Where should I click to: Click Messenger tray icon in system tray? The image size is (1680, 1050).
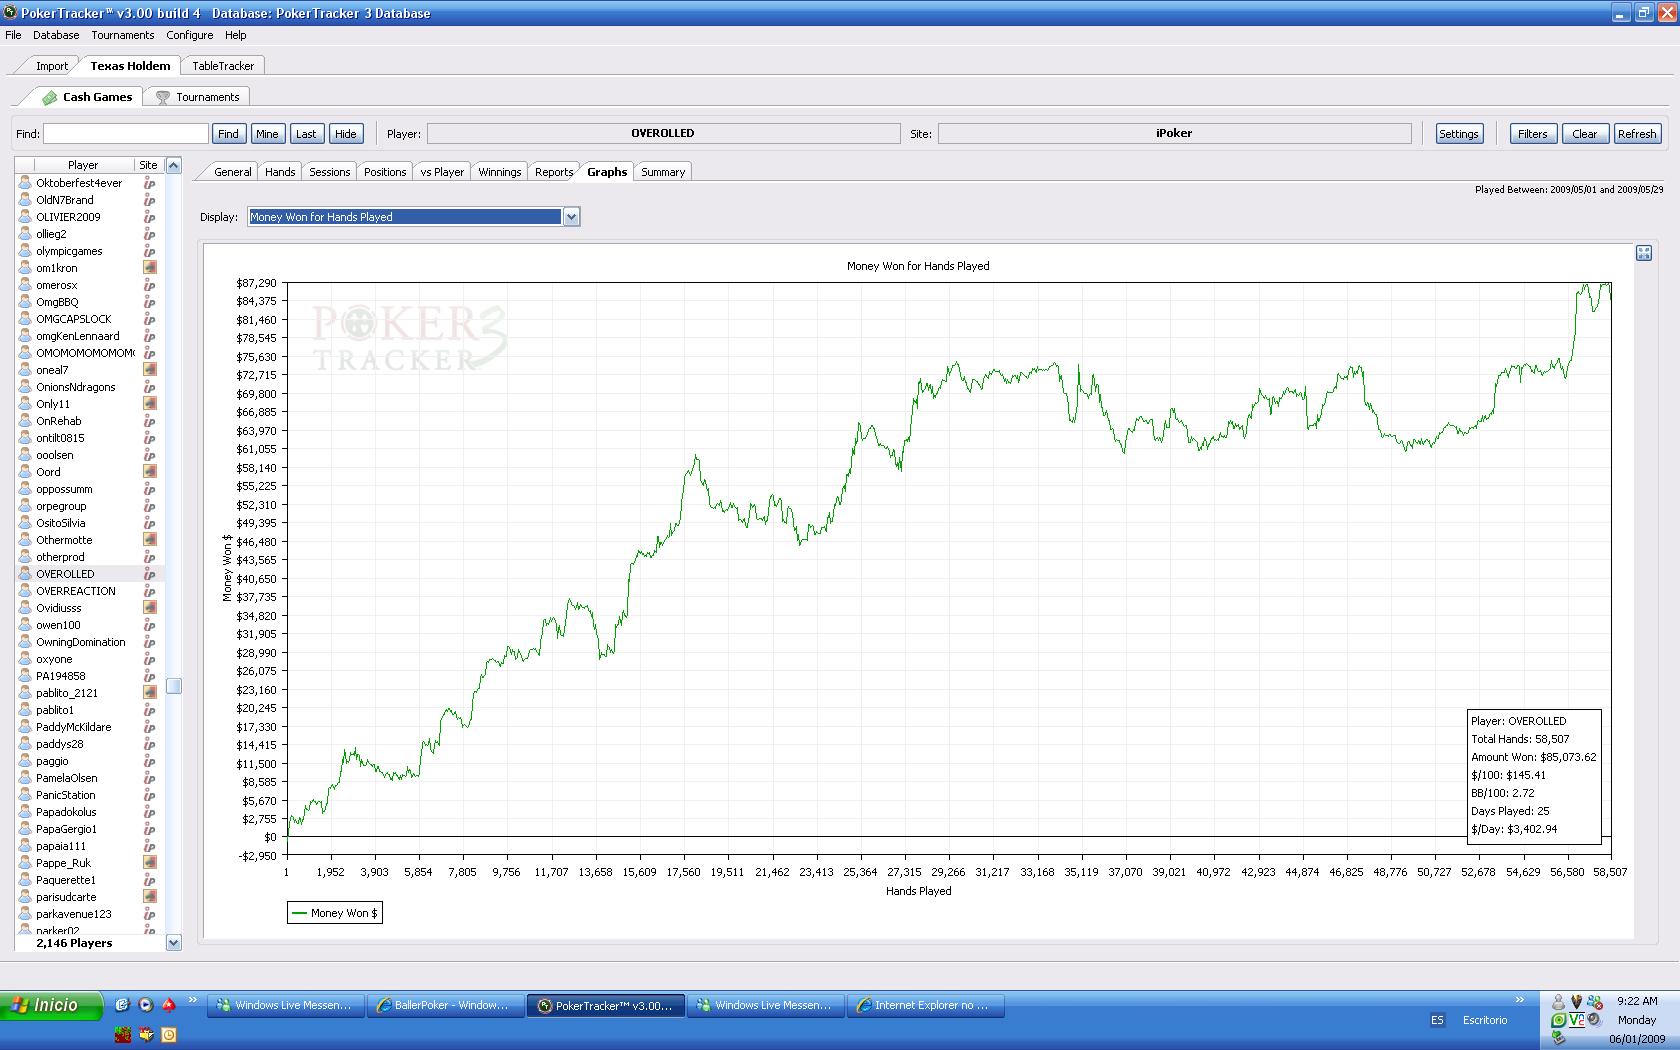(1595, 1001)
